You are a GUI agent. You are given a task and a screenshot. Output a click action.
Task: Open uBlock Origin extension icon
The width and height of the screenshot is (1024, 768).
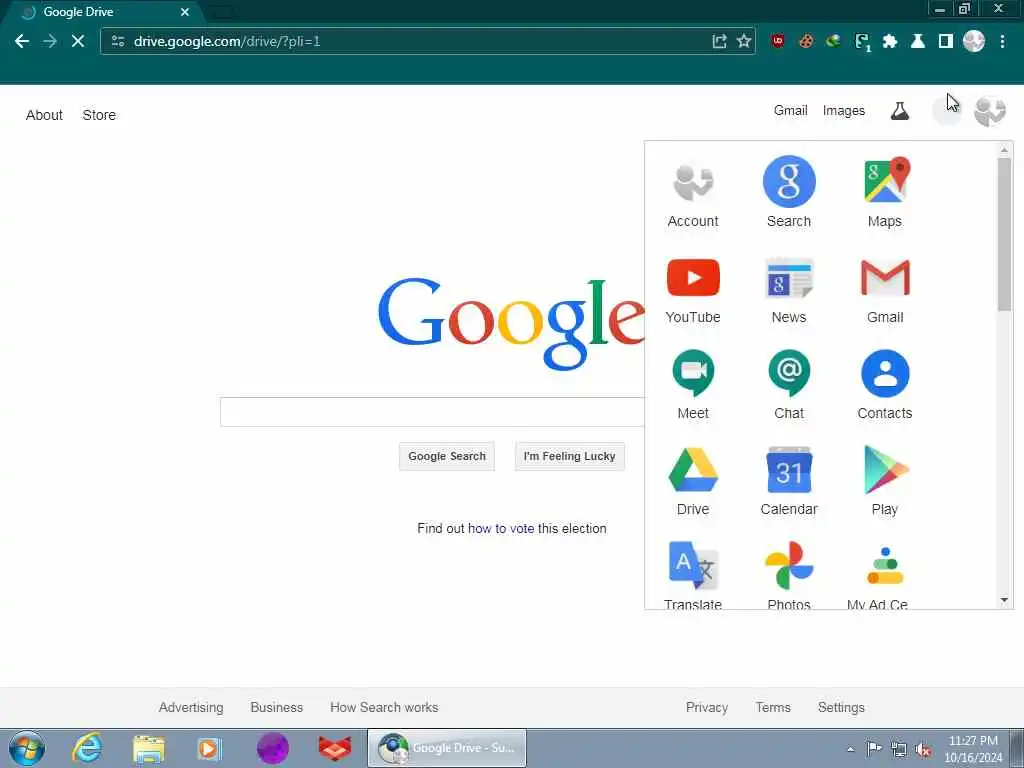pos(778,41)
